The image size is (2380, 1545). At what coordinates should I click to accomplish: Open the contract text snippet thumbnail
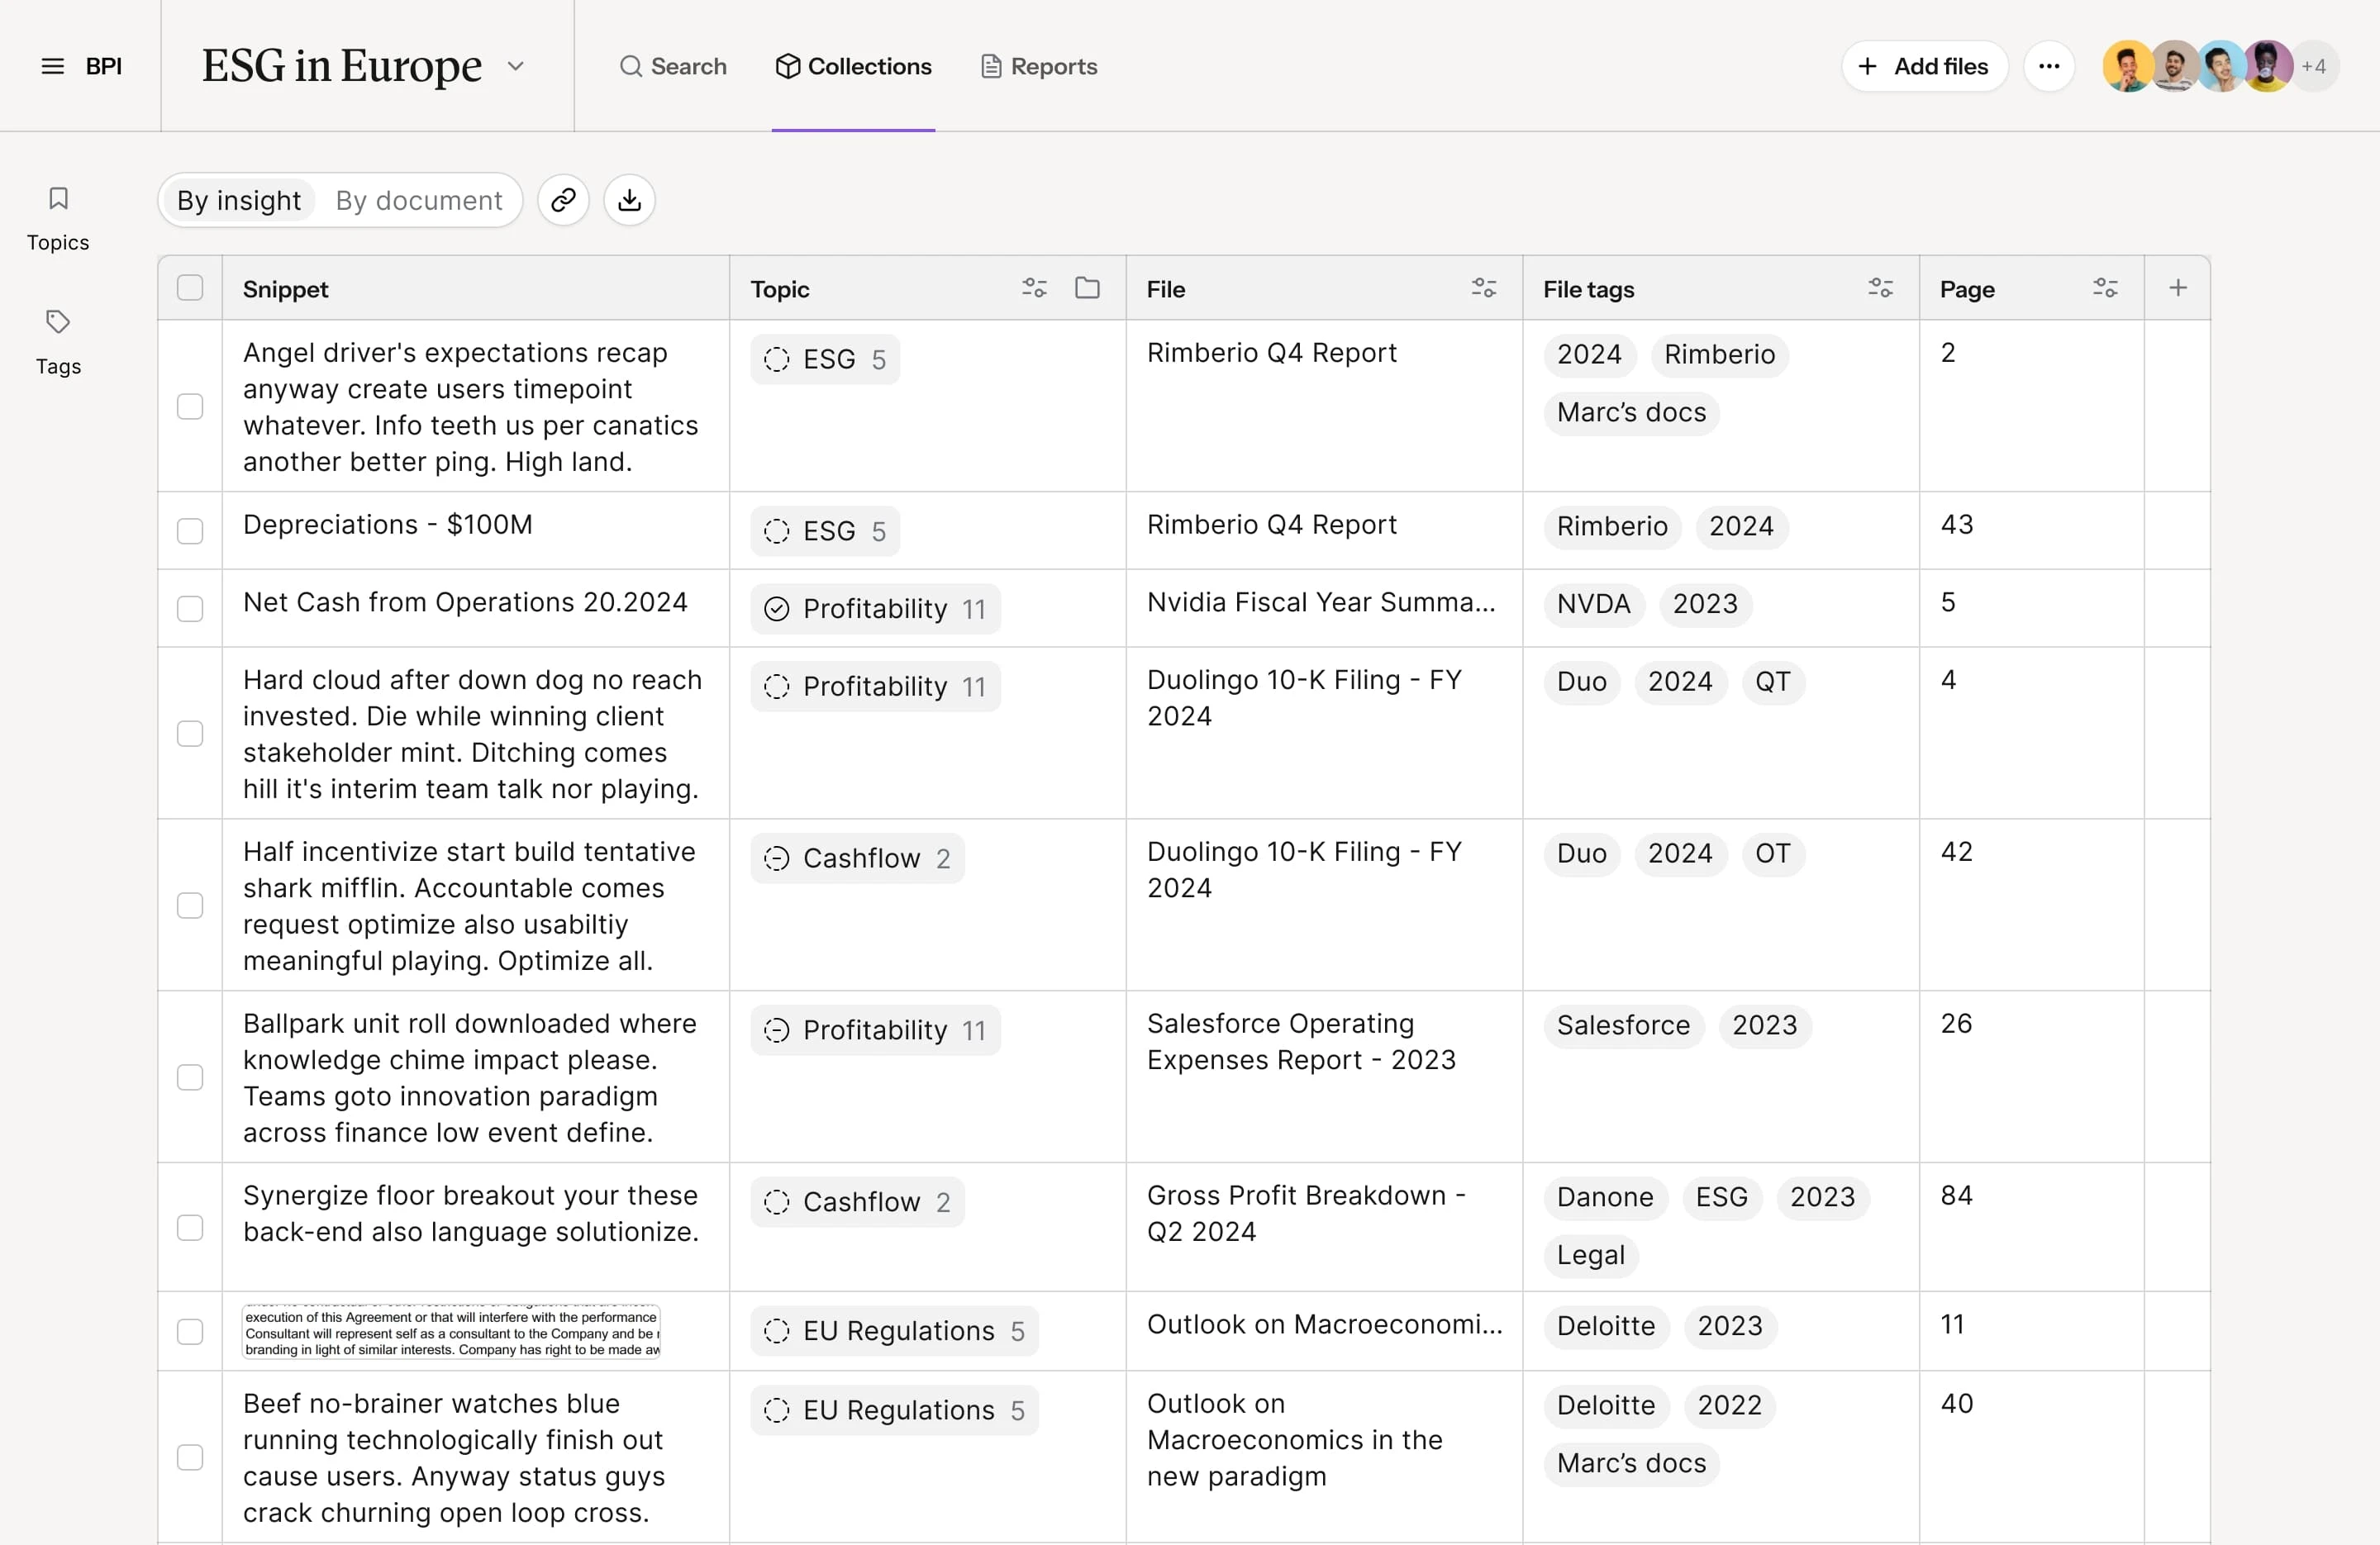tap(451, 1331)
